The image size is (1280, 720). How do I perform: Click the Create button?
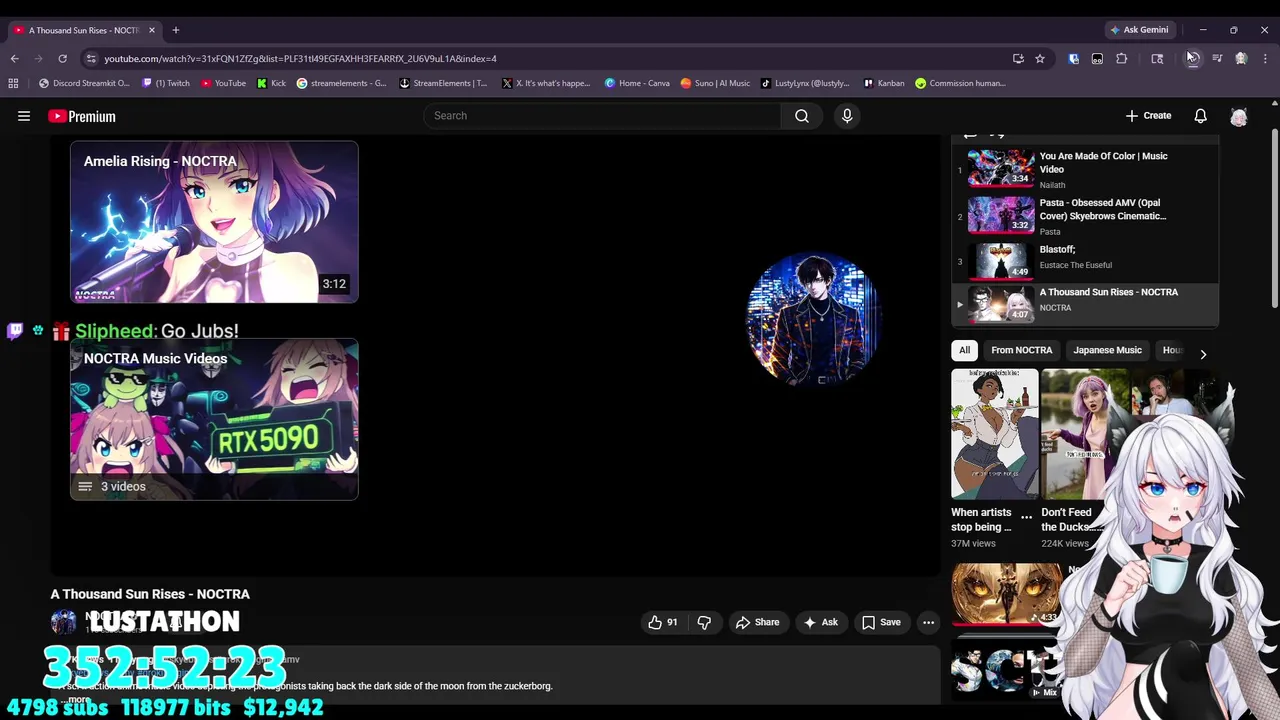click(1148, 116)
